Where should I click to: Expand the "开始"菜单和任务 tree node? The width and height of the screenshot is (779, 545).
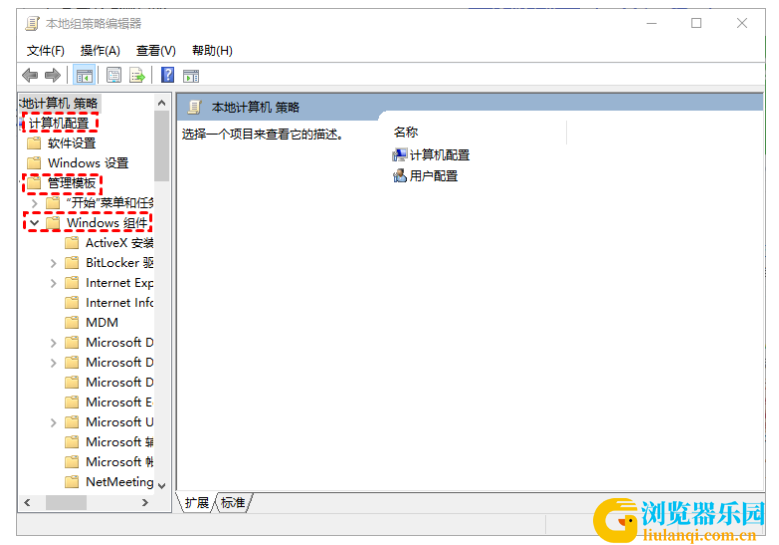pyautogui.click(x=34, y=203)
